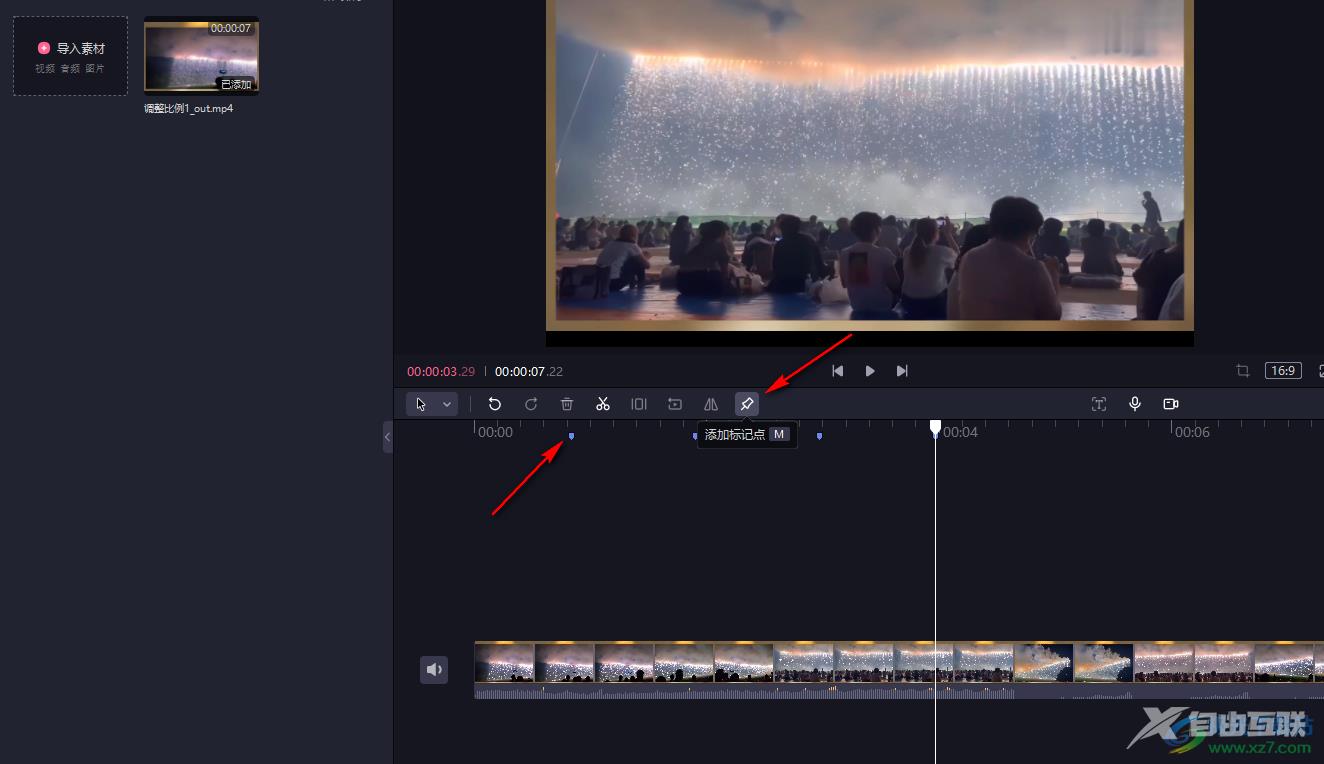Click the freeze frame icon in toolbar
The image size is (1324, 764).
coord(675,404)
